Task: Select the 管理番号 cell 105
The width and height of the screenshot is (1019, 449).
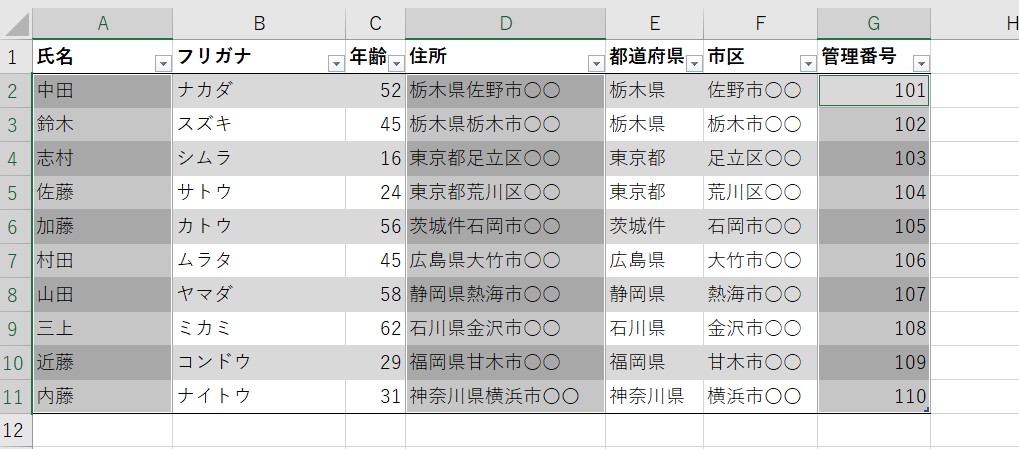Action: [874, 226]
